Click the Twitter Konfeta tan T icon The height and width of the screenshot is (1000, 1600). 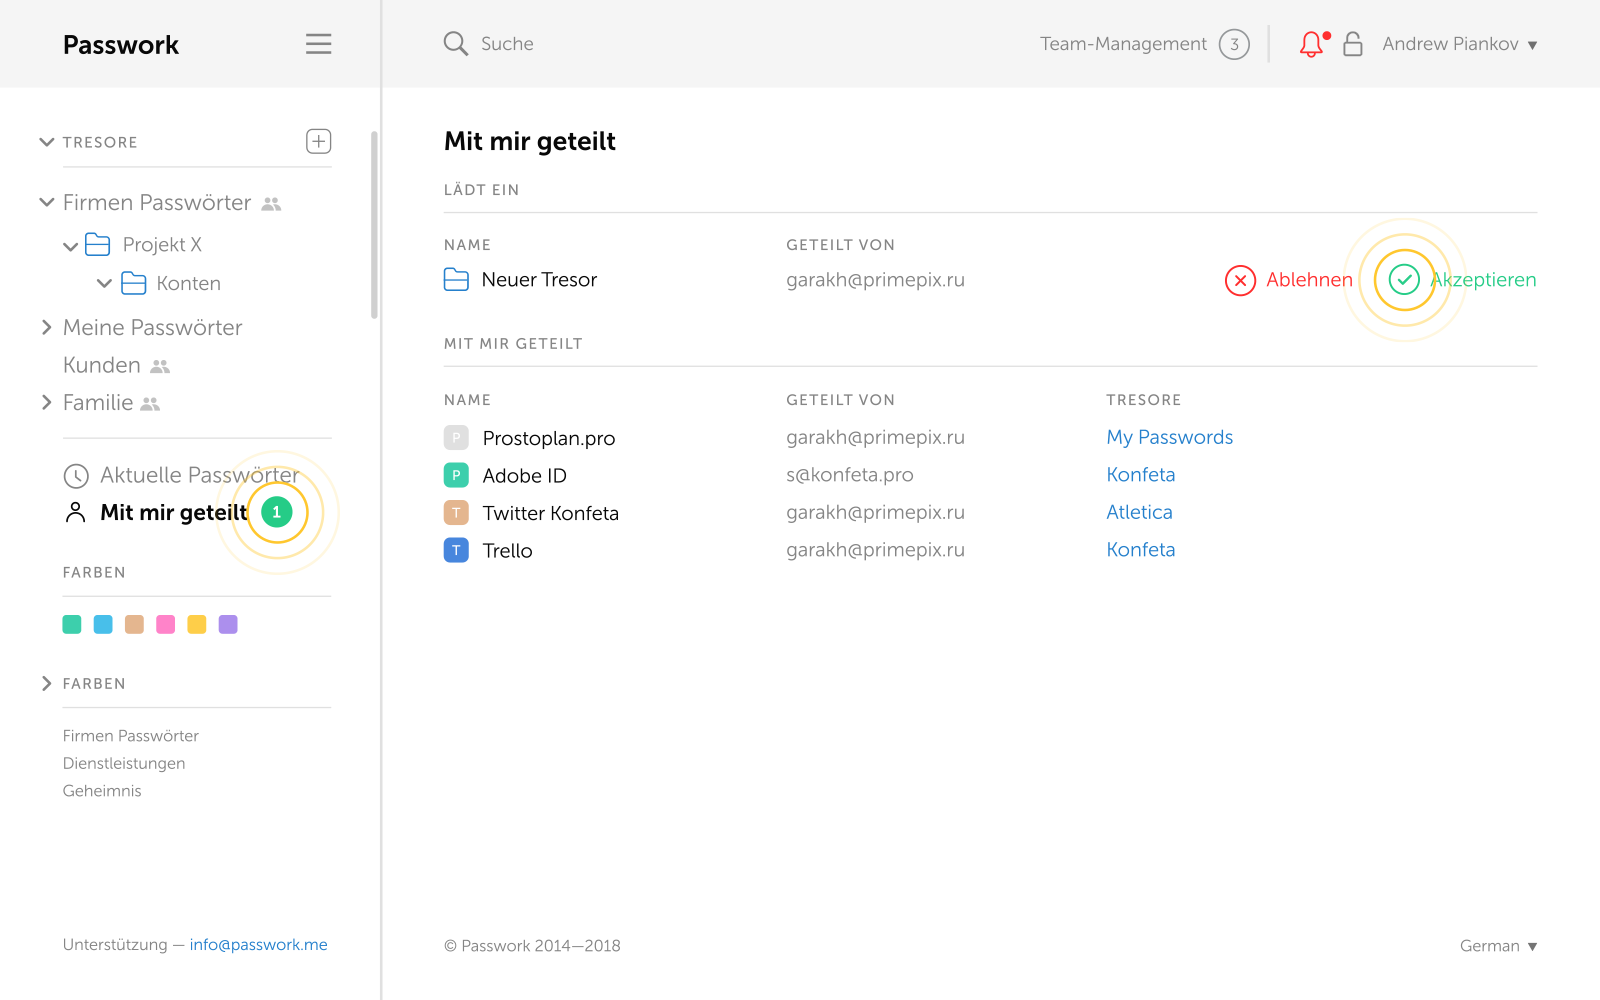click(456, 513)
